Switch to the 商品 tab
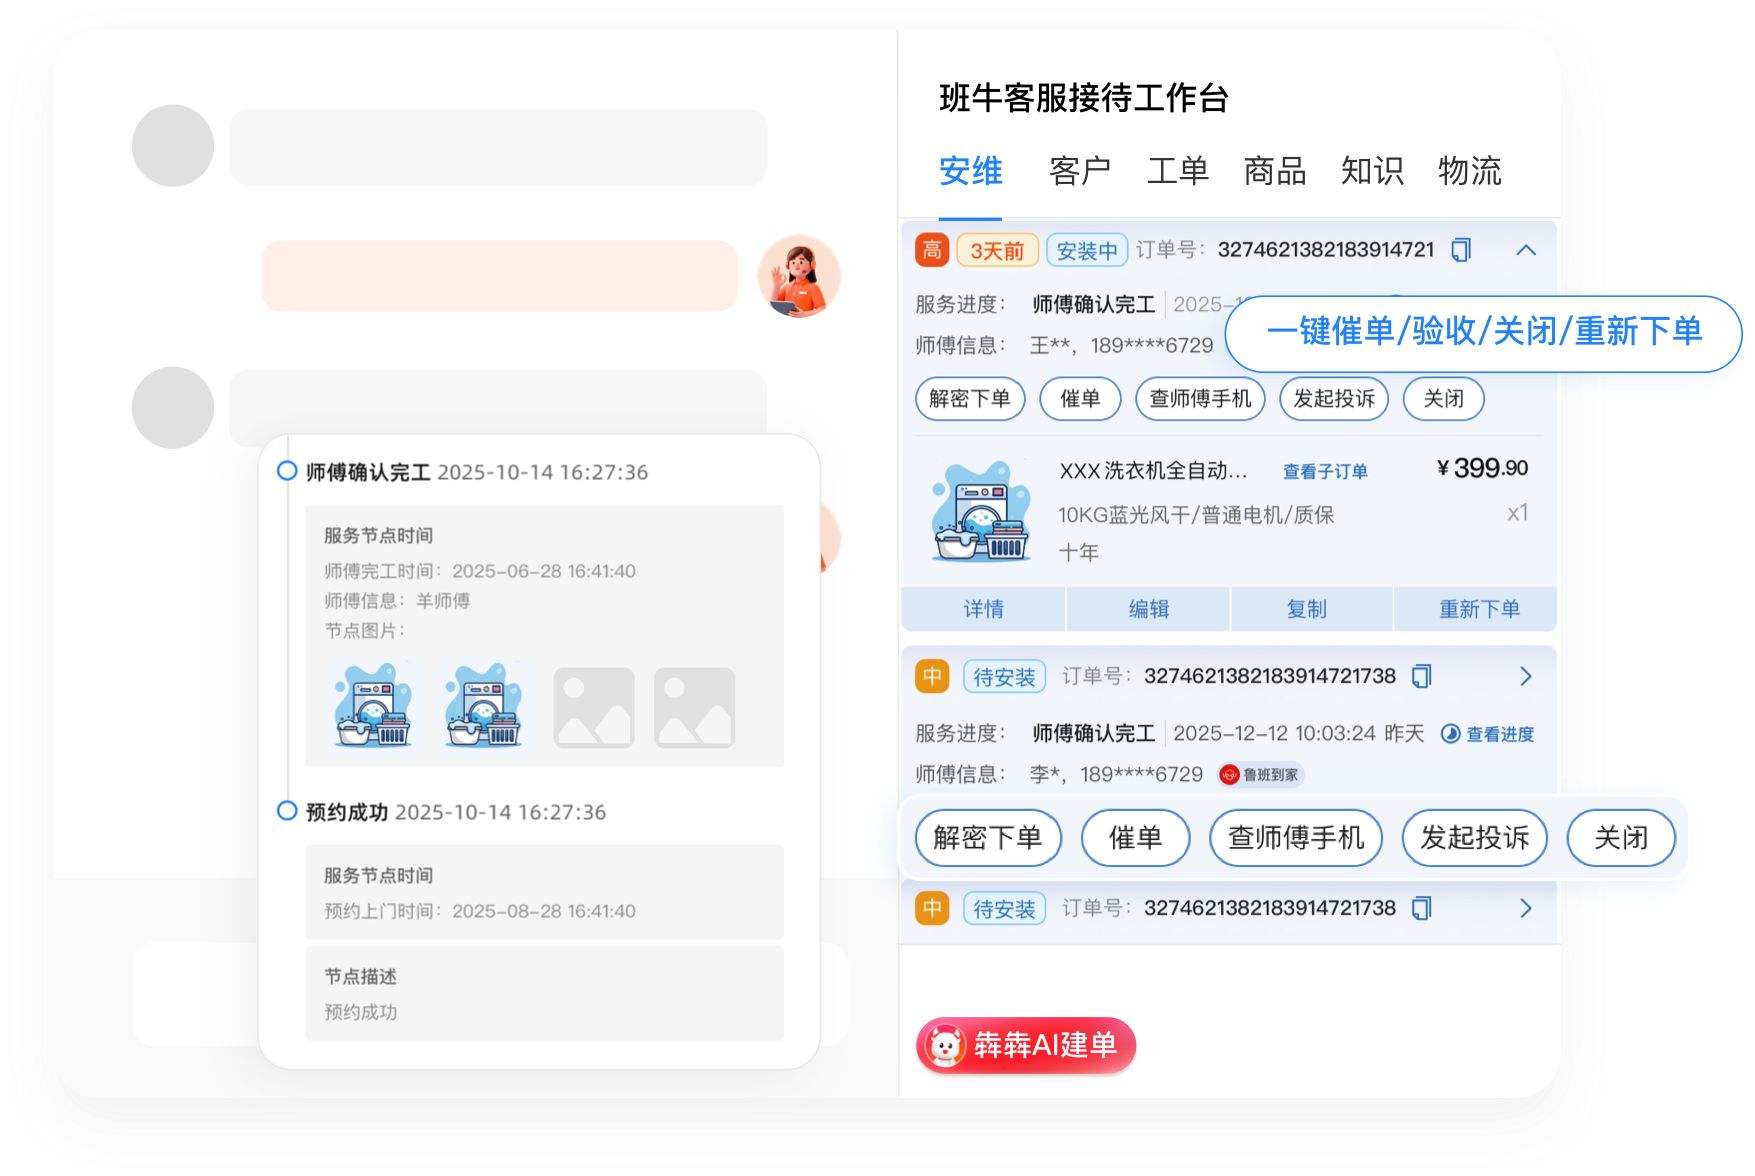 (x=1275, y=171)
